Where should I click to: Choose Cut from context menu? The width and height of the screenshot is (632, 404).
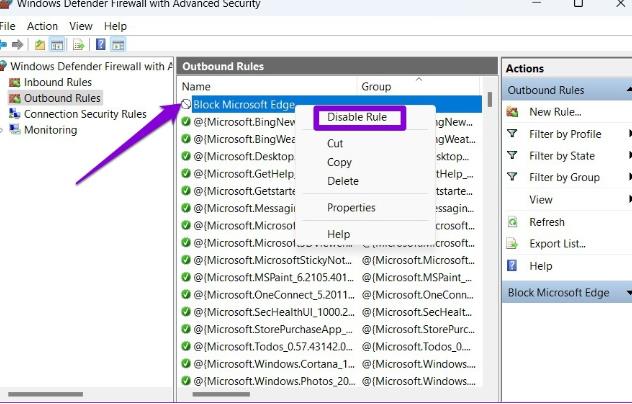click(335, 144)
